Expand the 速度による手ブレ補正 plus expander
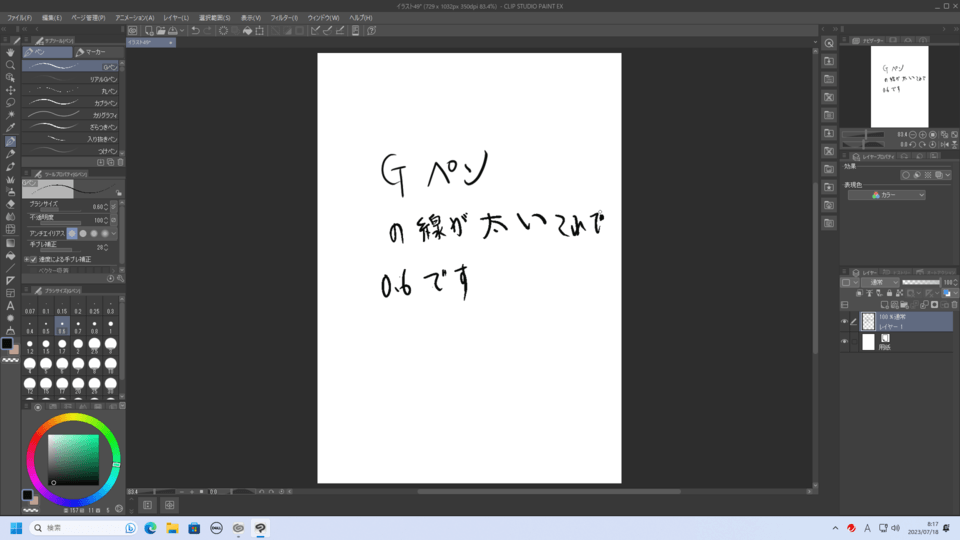 (x=26, y=260)
